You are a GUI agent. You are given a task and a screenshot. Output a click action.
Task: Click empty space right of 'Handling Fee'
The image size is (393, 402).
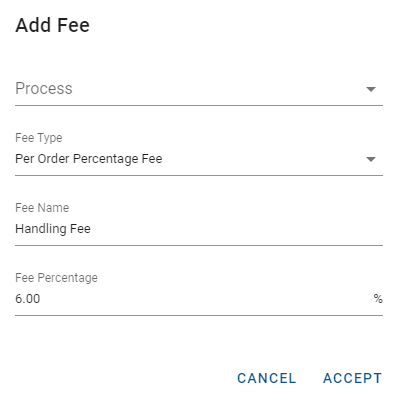click(233, 229)
